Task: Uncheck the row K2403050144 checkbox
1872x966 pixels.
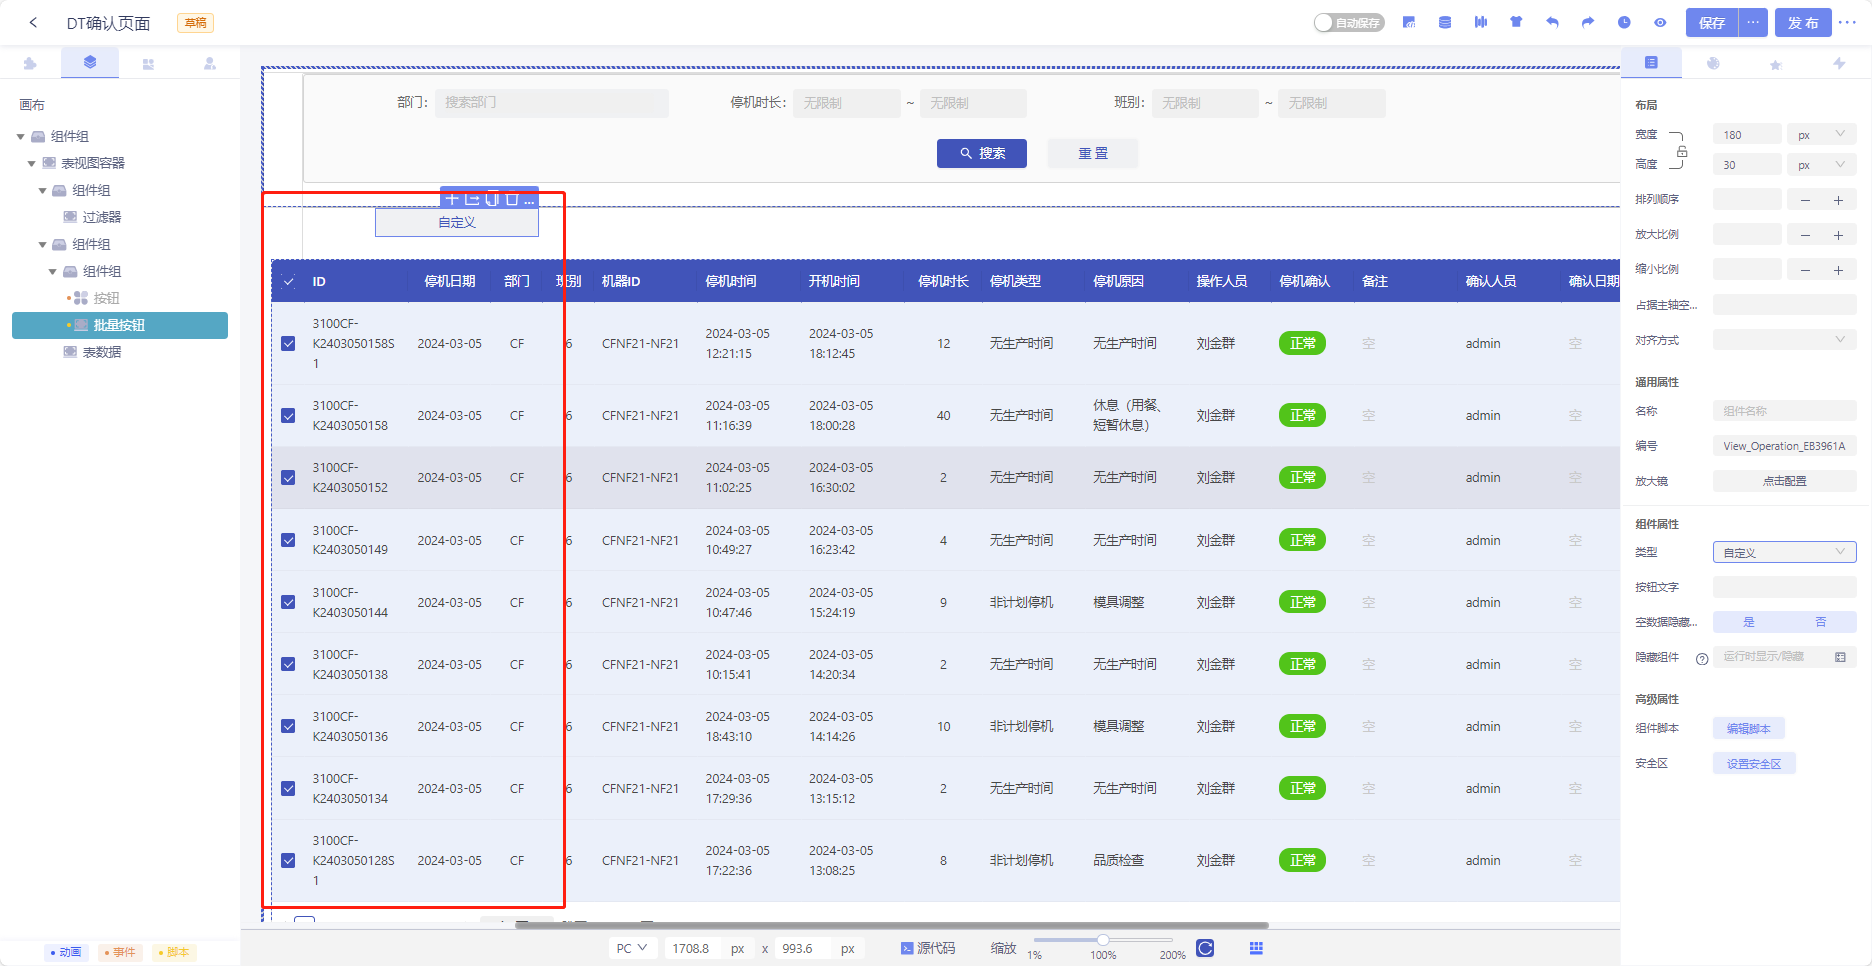Action: tap(288, 602)
